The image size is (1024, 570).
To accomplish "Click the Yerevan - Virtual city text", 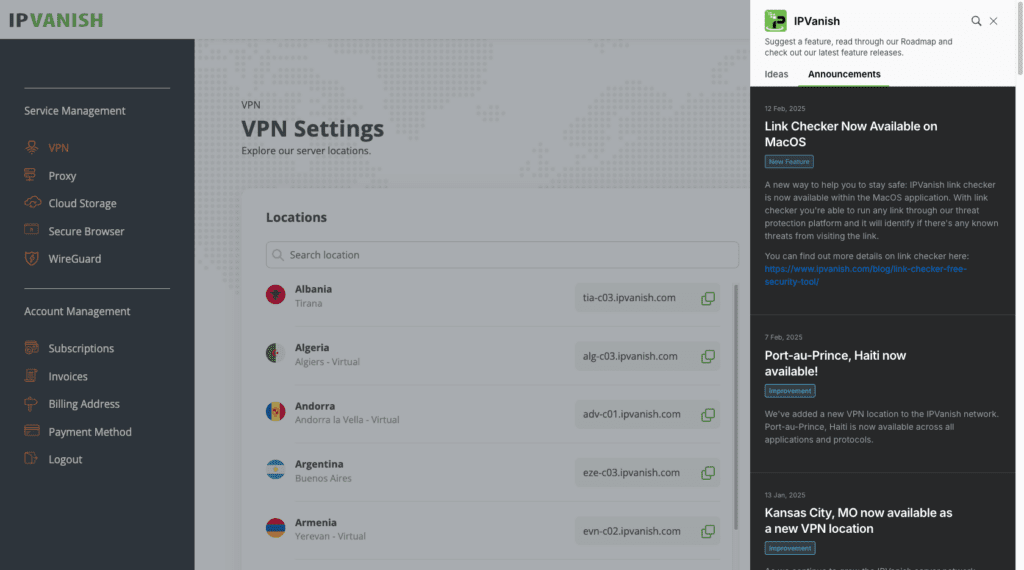I will 330,536.
